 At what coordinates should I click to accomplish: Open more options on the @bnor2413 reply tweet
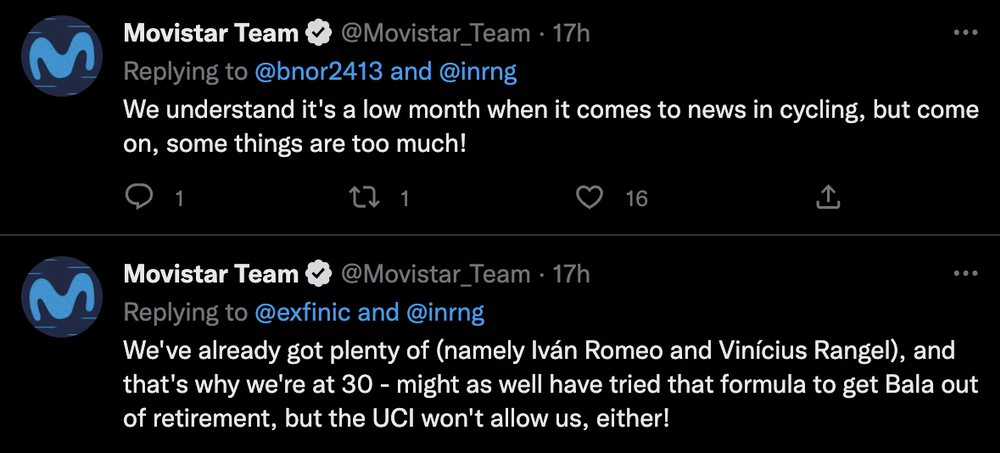(965, 33)
